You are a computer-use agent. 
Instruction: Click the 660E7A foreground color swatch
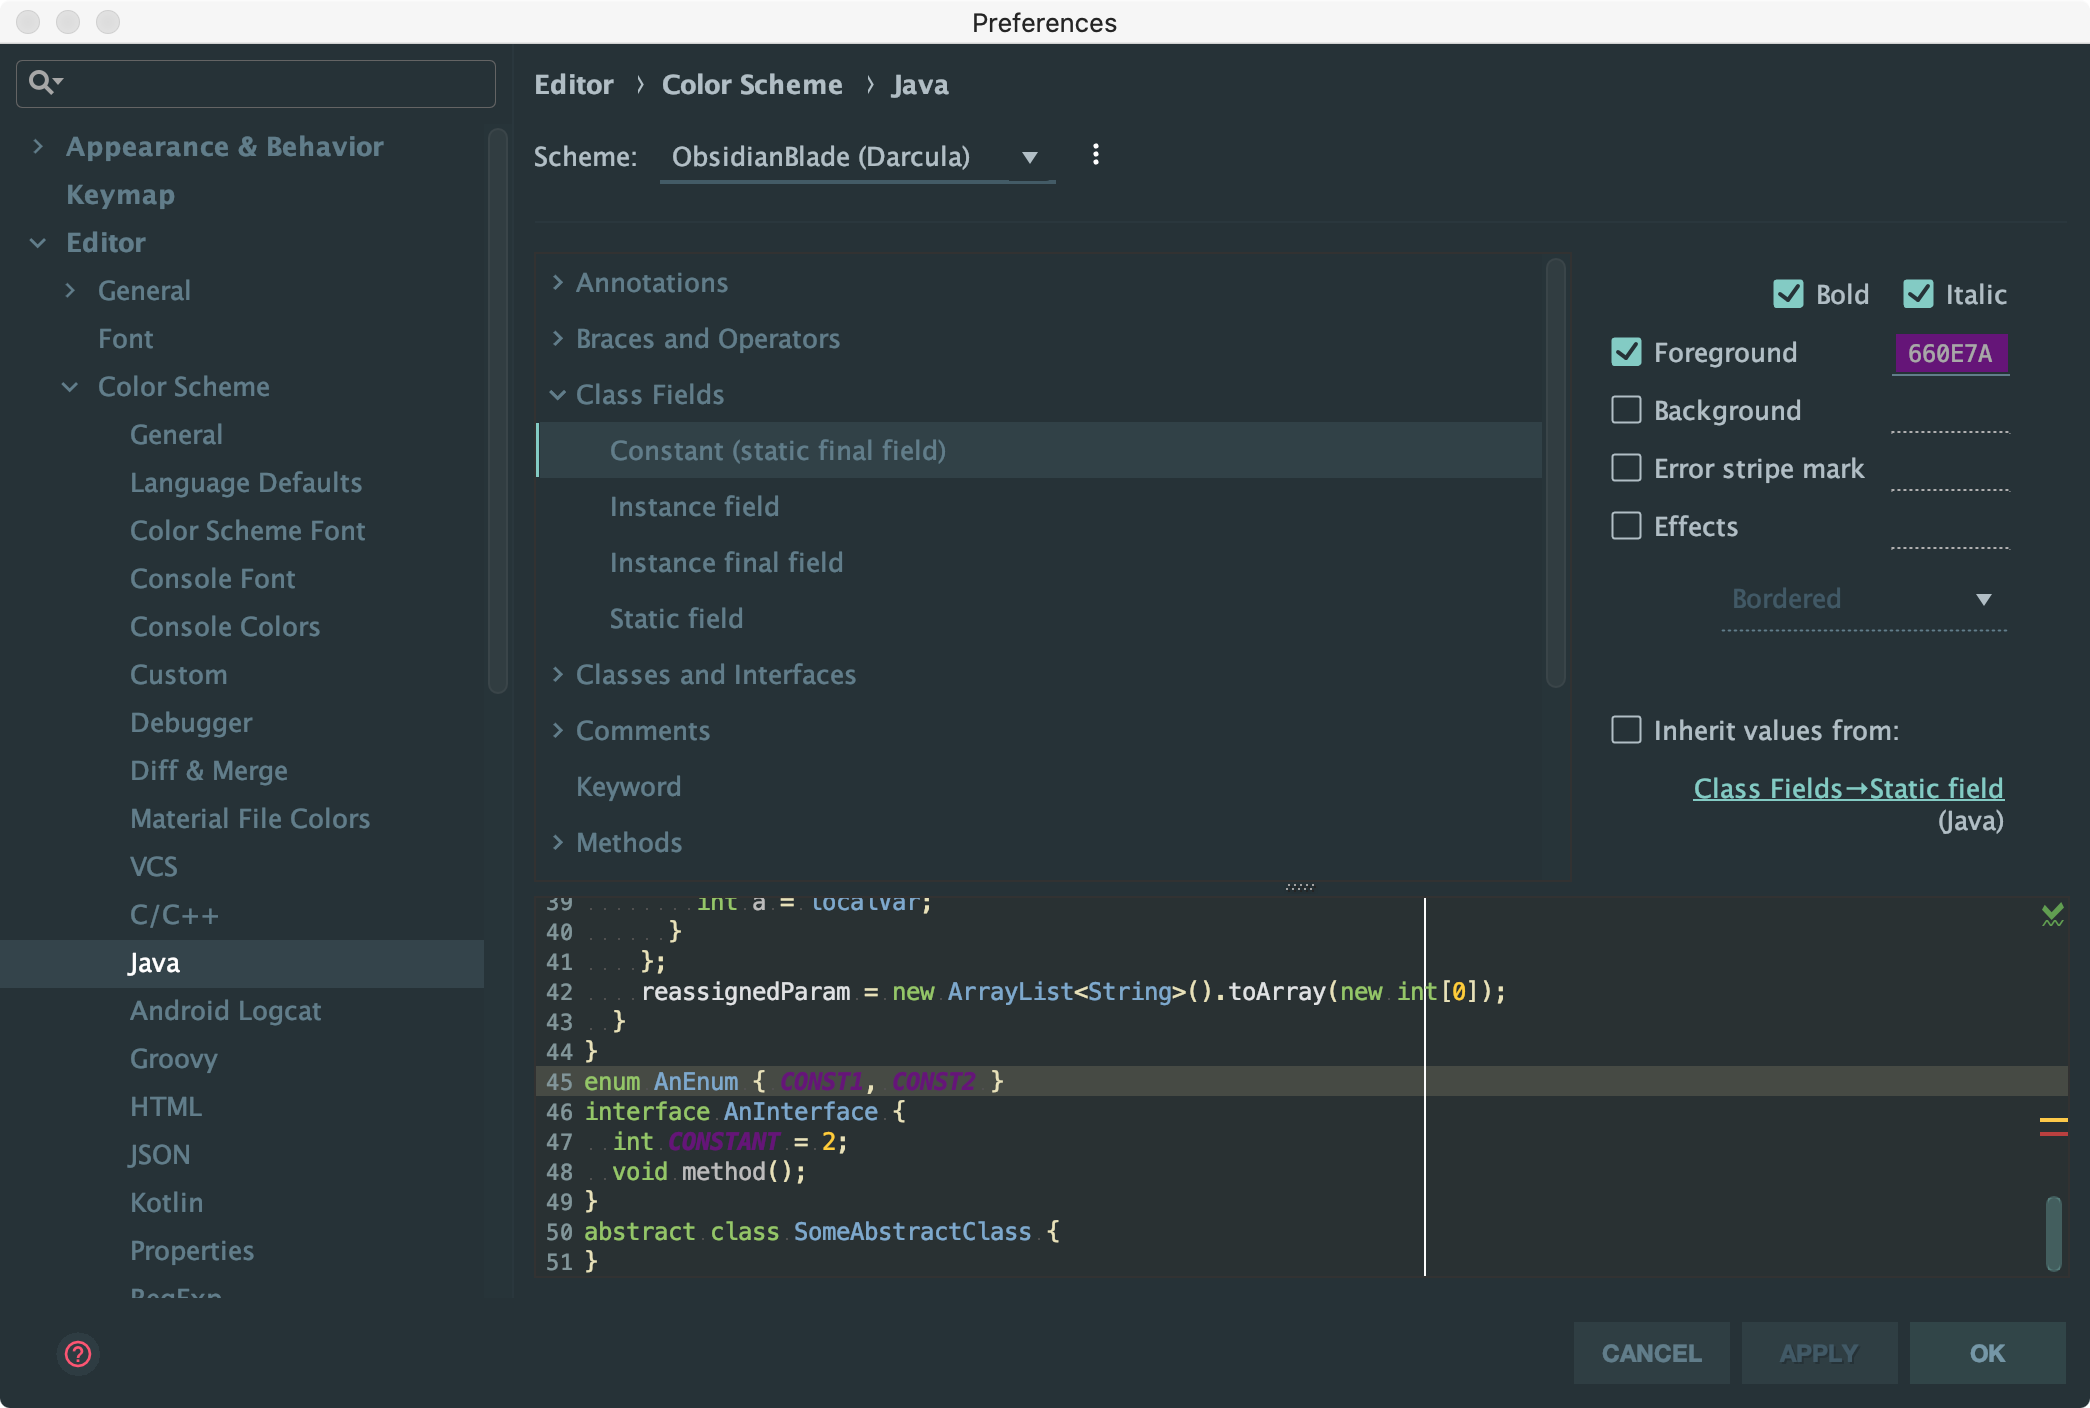[1949, 353]
